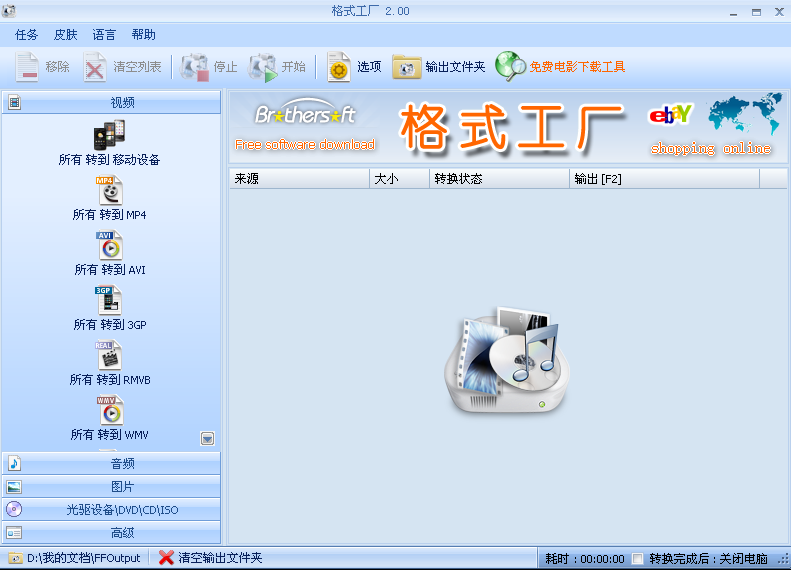Open the 任务 menu
Screen dimensions: 791x570
tap(27, 35)
